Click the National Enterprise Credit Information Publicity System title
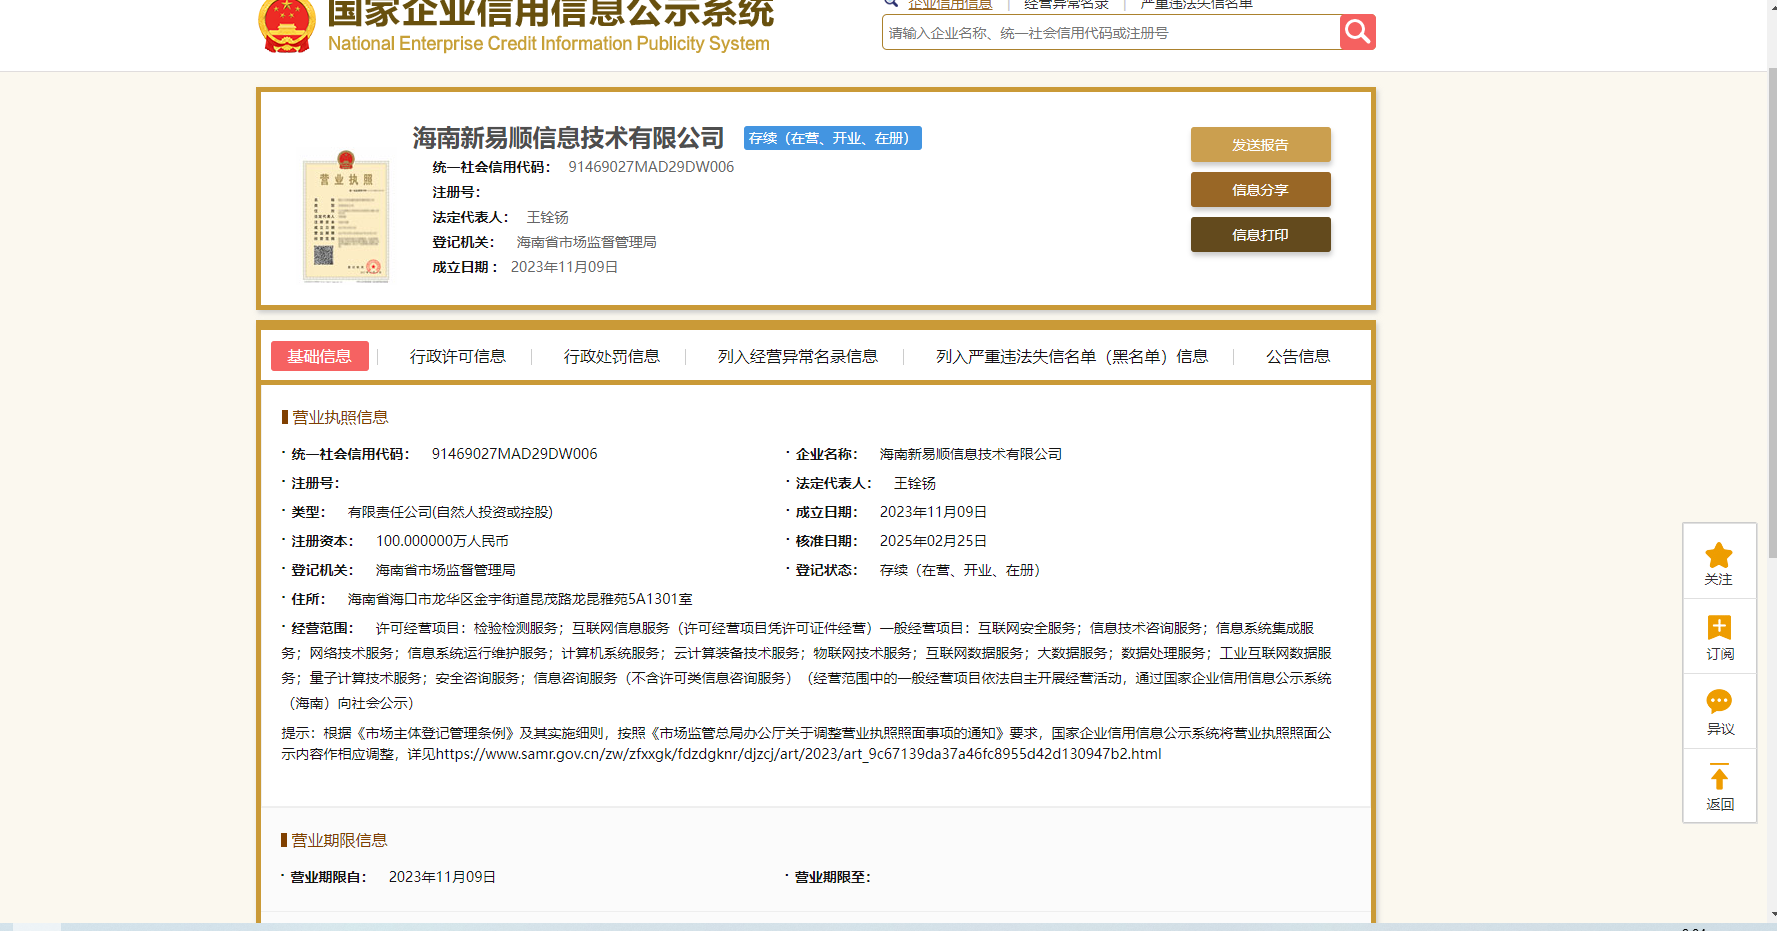This screenshot has height=931, width=1777. coord(549,43)
